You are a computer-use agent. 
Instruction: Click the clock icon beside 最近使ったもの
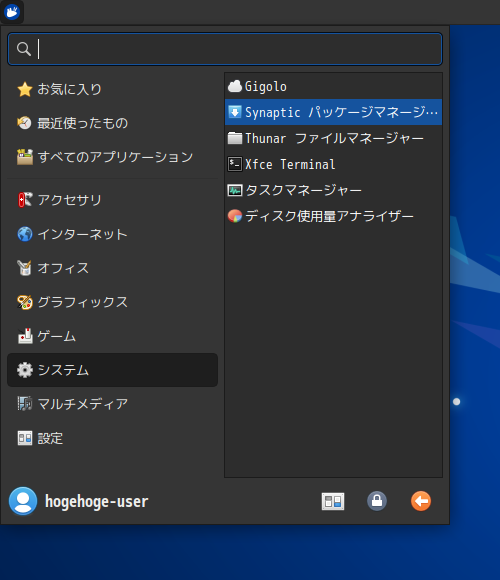pos(25,123)
